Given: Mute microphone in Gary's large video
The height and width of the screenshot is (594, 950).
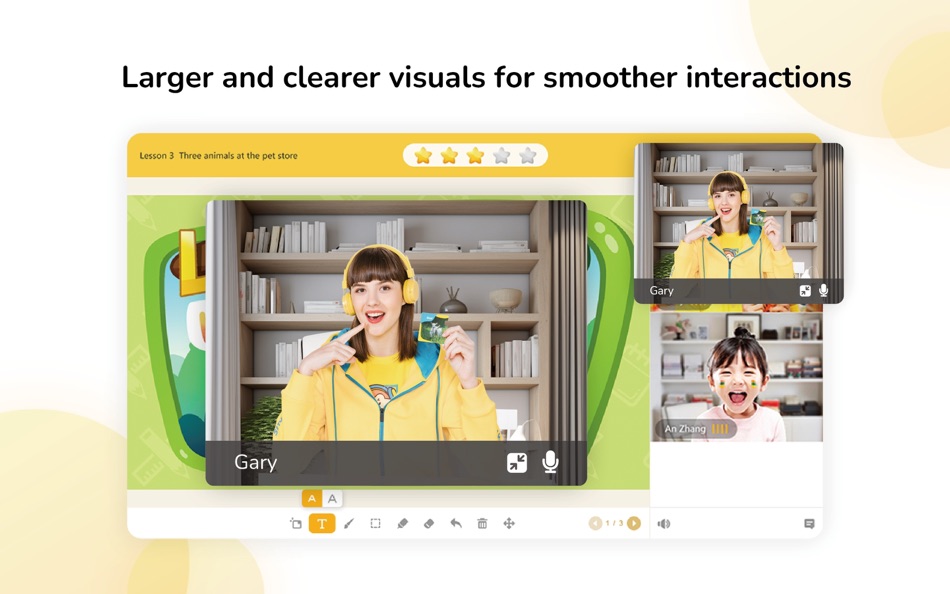Looking at the screenshot, I should (x=550, y=462).
